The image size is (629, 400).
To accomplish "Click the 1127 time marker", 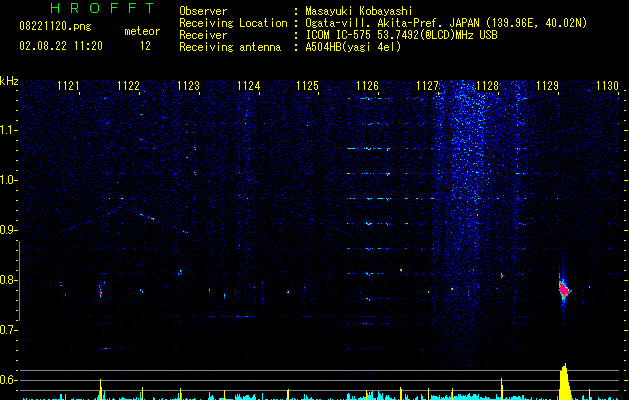I will coord(427,86).
